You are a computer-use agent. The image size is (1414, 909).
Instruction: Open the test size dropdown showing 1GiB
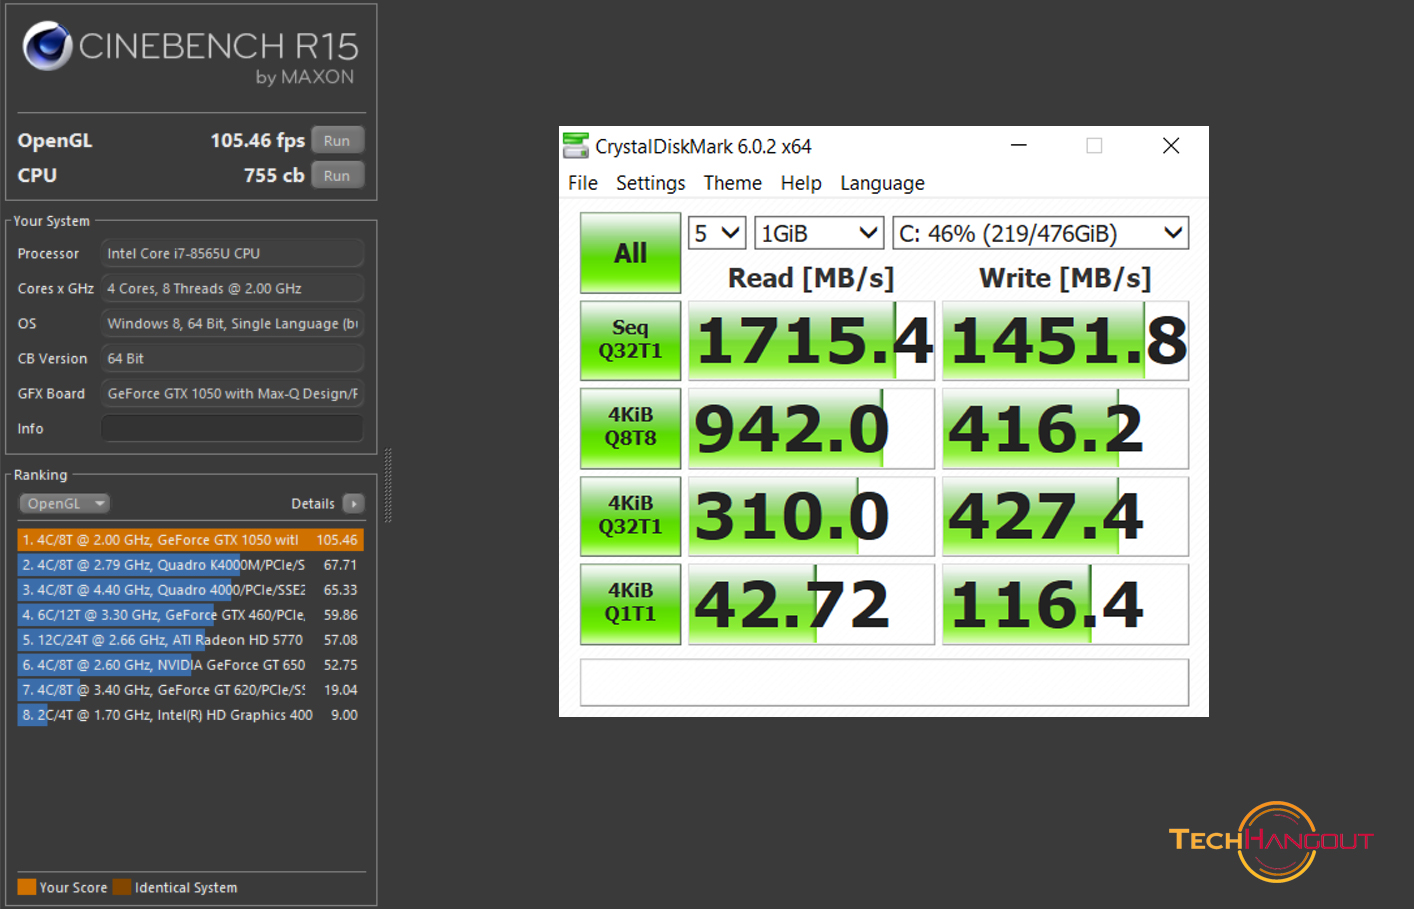(x=819, y=233)
